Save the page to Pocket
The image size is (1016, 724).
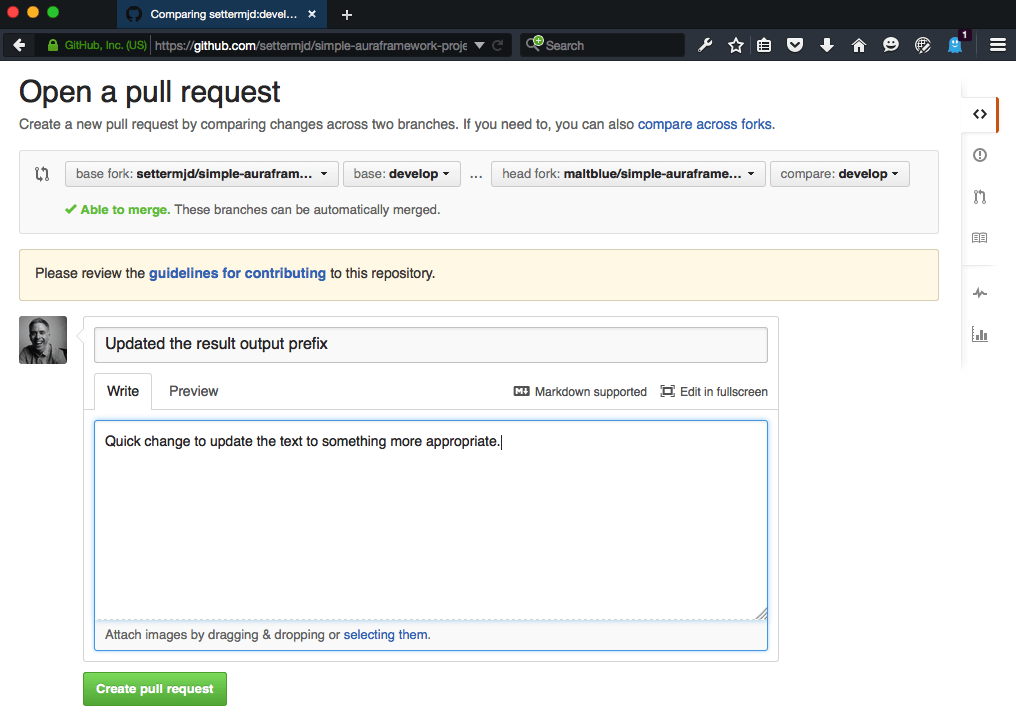tap(795, 45)
